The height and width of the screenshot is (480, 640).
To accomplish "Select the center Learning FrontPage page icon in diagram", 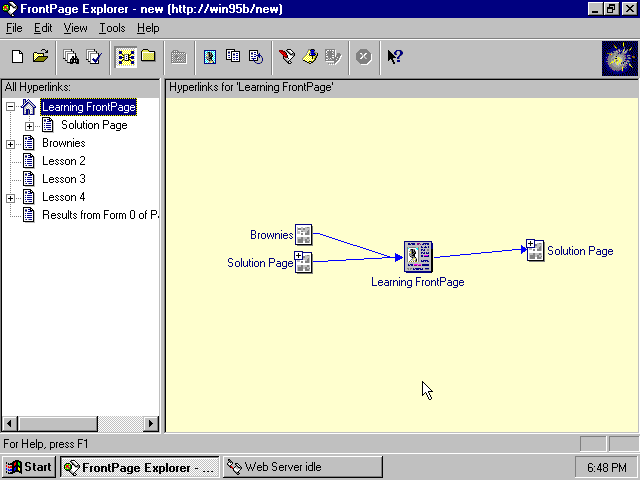I will [418, 256].
